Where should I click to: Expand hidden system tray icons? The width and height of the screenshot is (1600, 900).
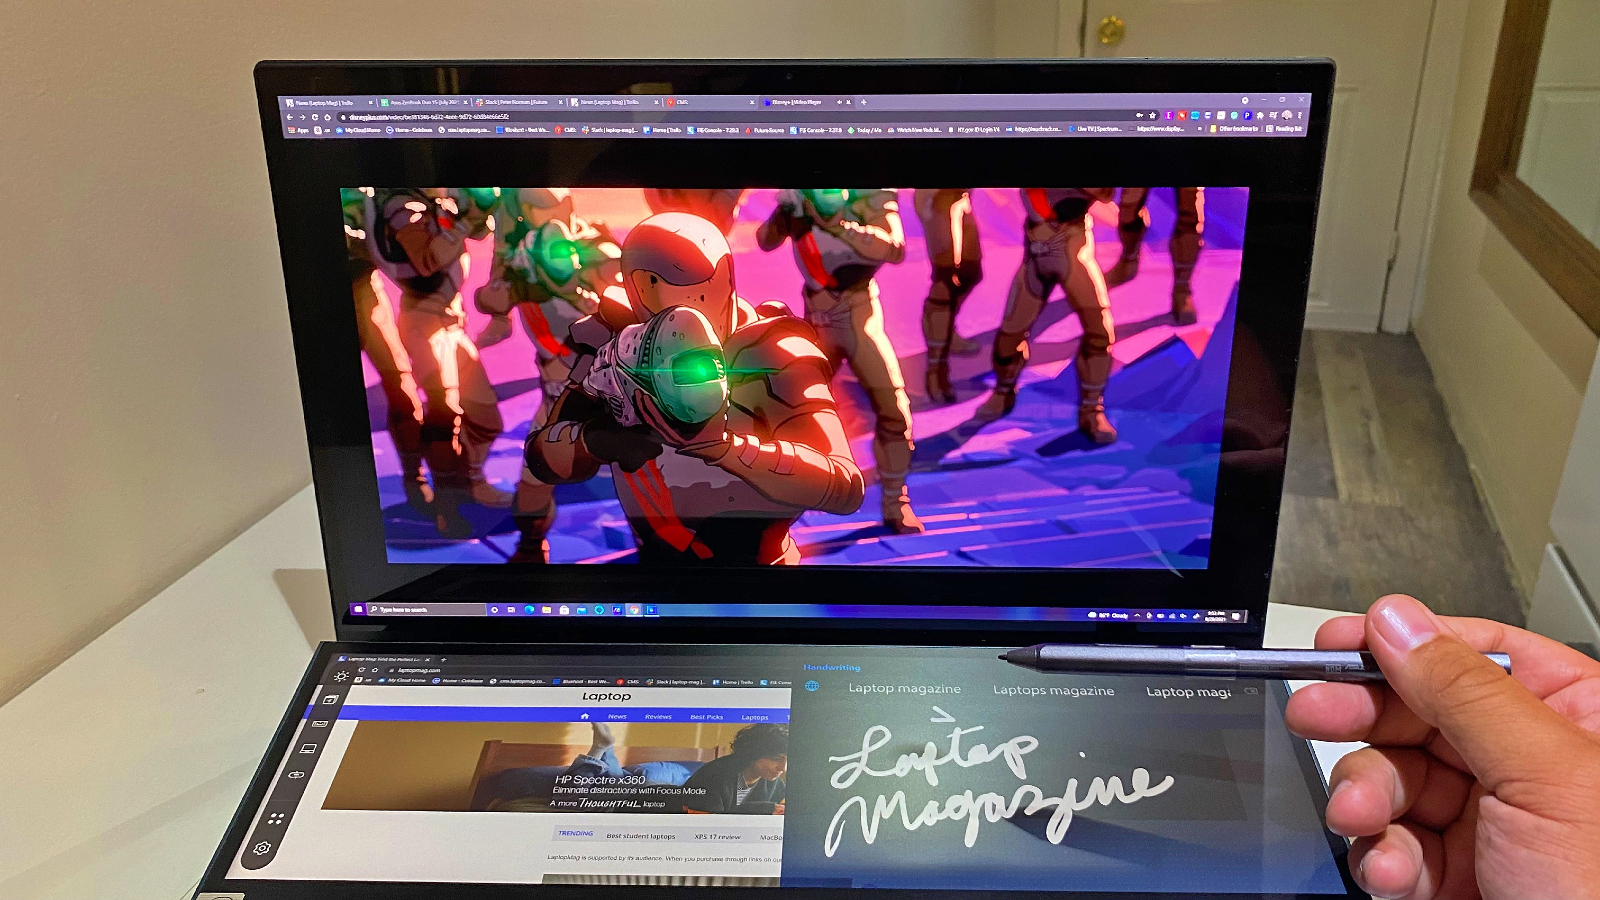pyautogui.click(x=1137, y=615)
